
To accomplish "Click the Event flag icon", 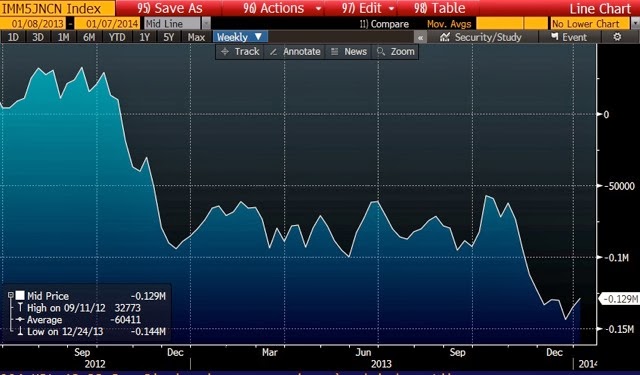I will click(x=554, y=37).
